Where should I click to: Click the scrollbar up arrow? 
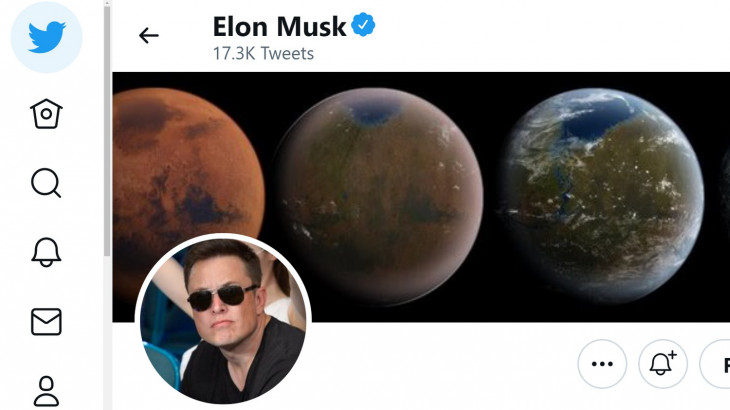tap(107, 3)
